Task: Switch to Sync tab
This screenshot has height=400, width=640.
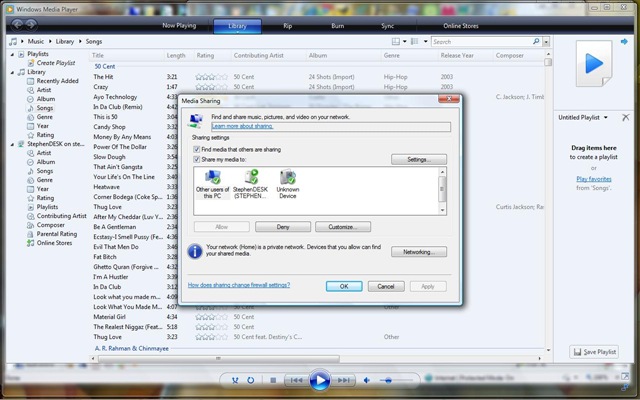Action: click(x=387, y=26)
